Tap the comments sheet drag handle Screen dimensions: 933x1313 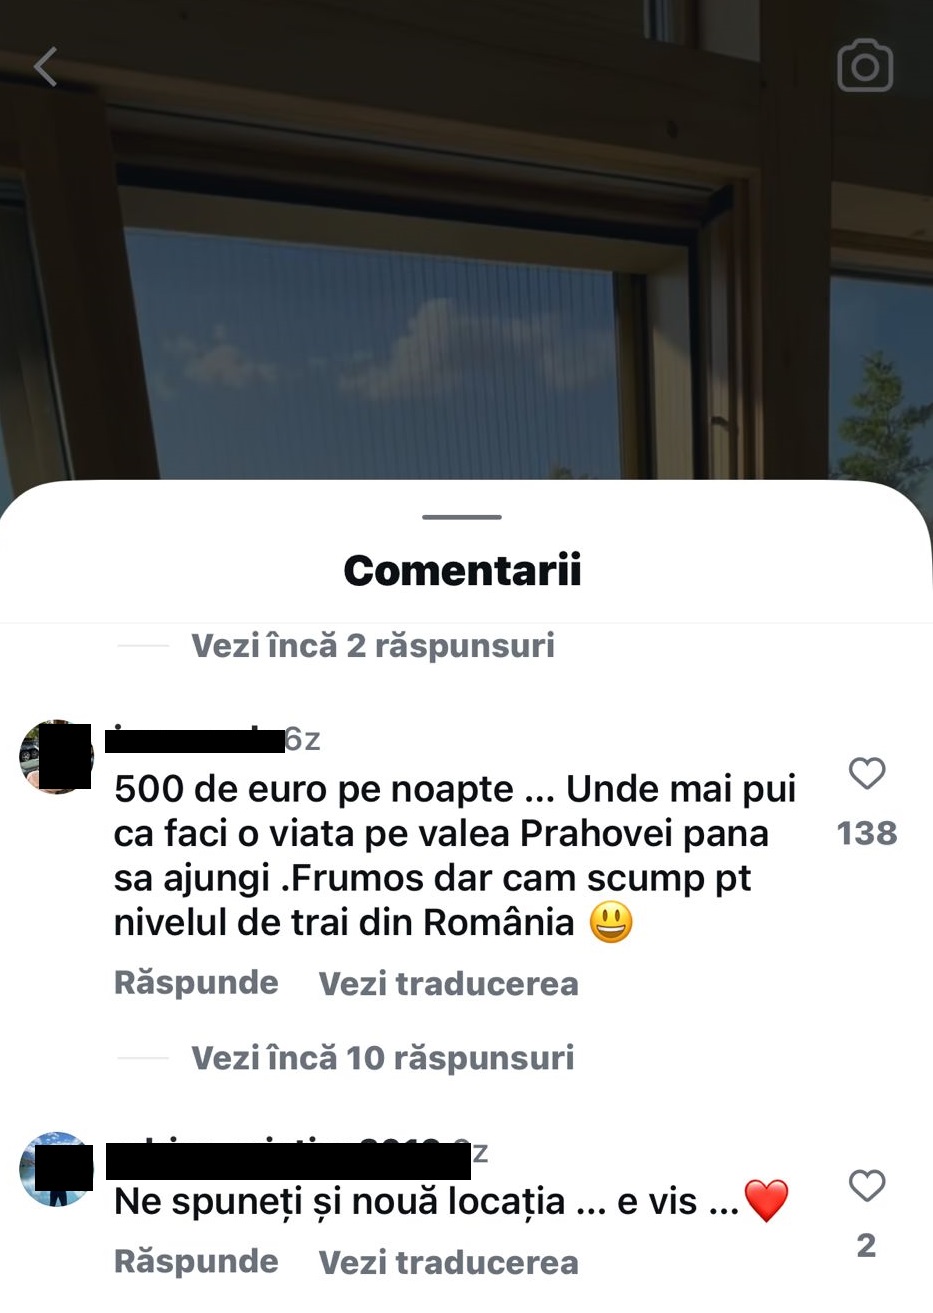click(x=462, y=517)
